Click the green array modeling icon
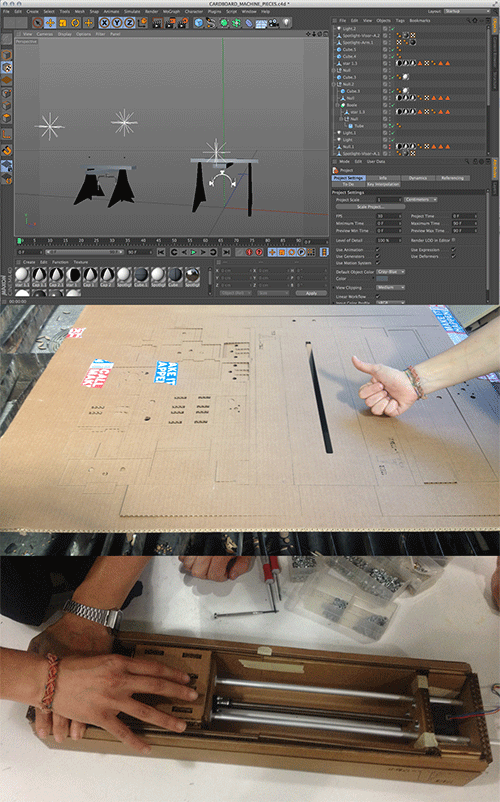 click(x=236, y=23)
